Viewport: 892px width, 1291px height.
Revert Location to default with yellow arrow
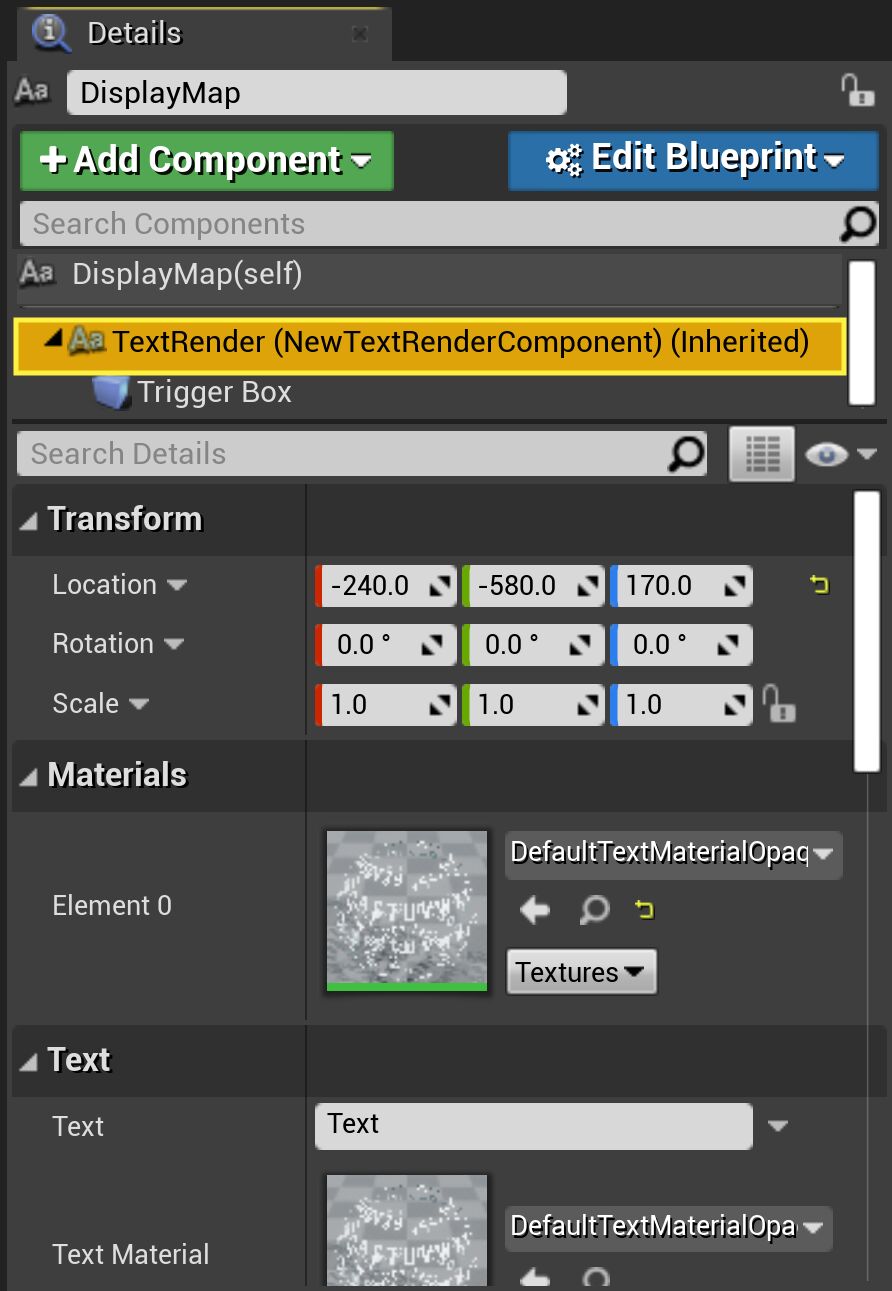coord(820,585)
